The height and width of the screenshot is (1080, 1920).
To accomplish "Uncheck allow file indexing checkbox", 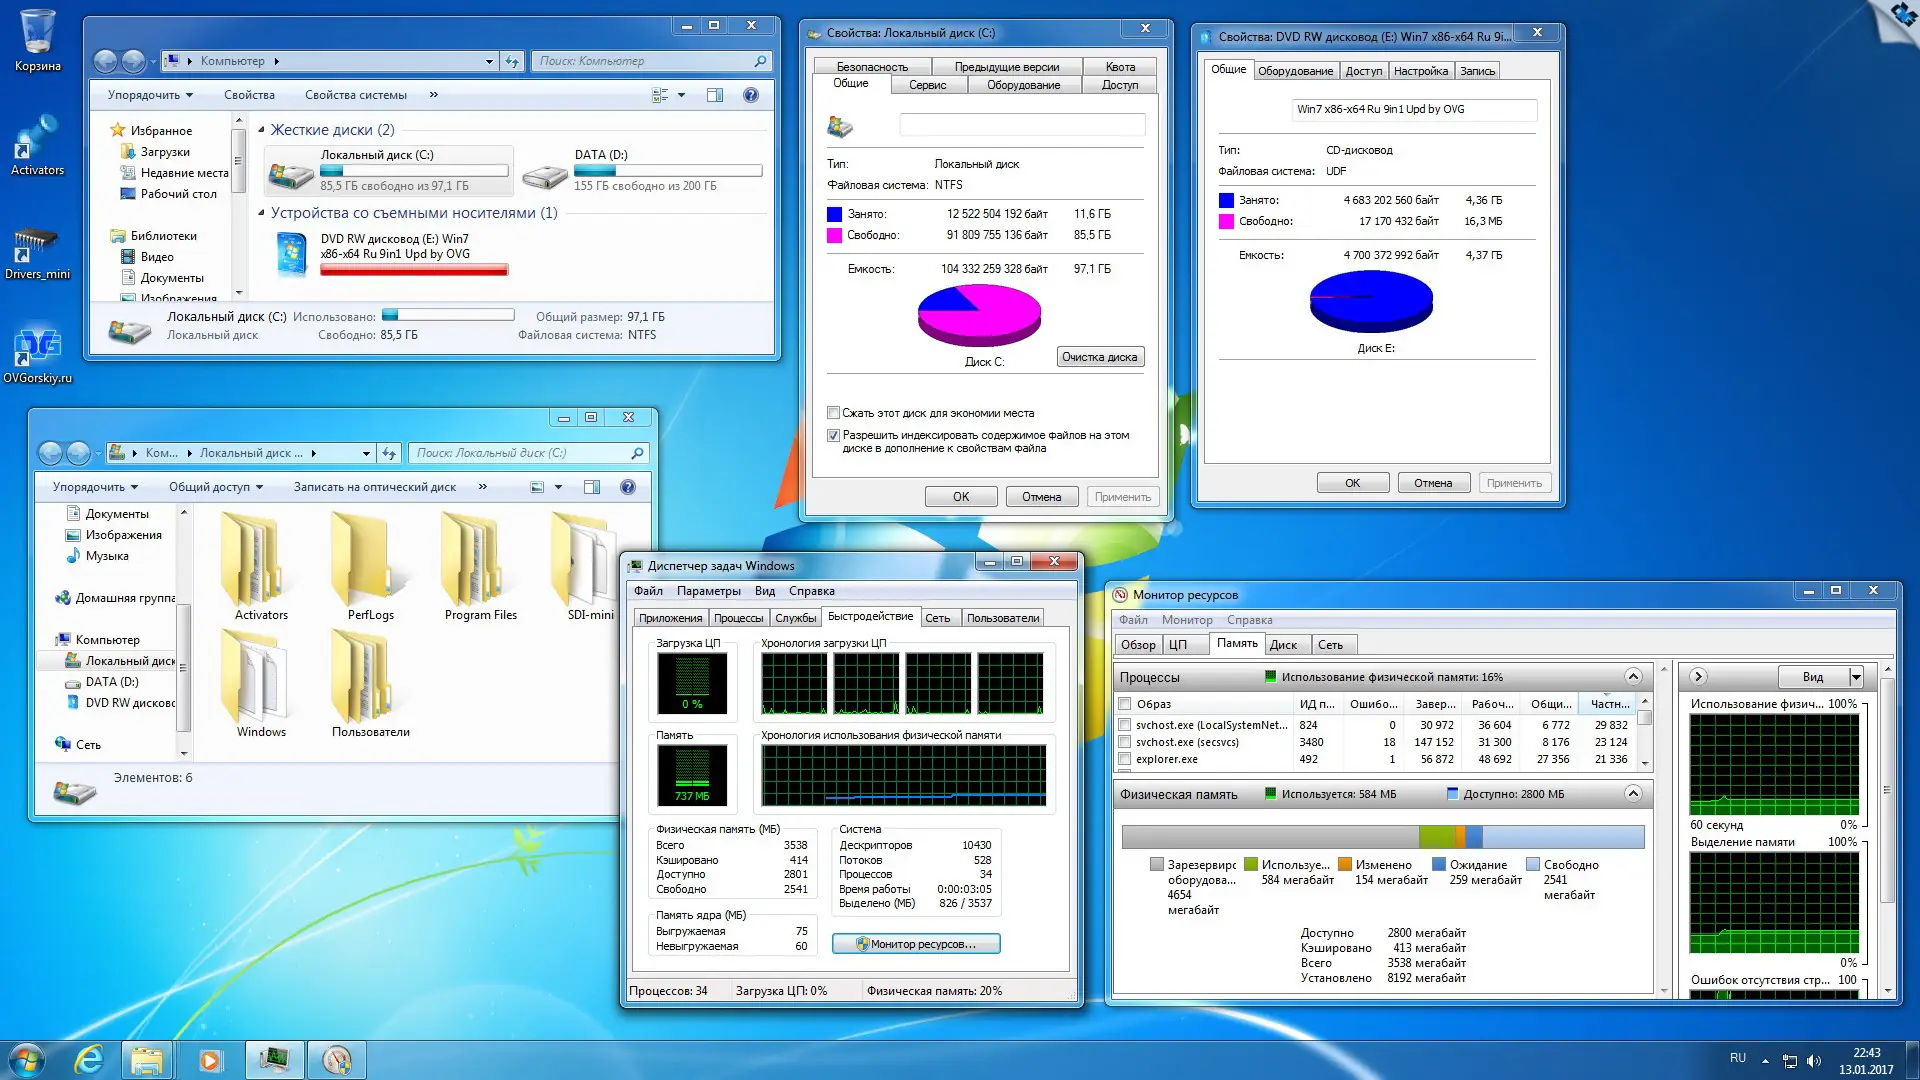I will tap(833, 435).
